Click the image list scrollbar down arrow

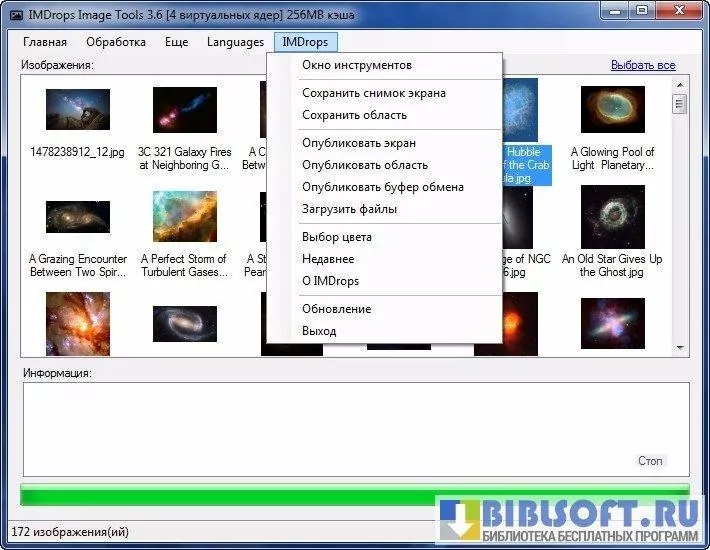tap(680, 347)
